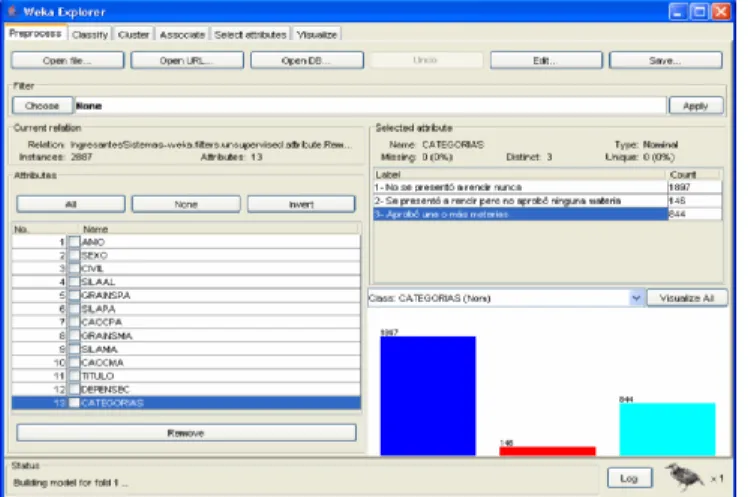The width and height of the screenshot is (748, 497).
Task: Enable the SILAAL attribute checkbox
Action: coord(74,282)
